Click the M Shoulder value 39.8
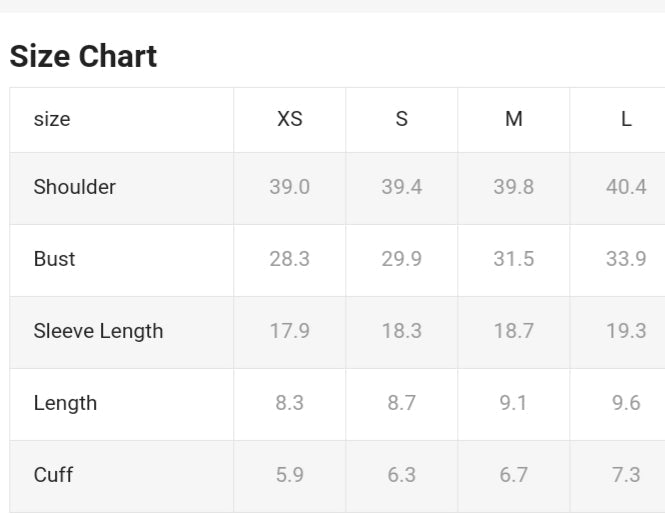Image resolution: width=665 pixels, height=526 pixels. 514,187
